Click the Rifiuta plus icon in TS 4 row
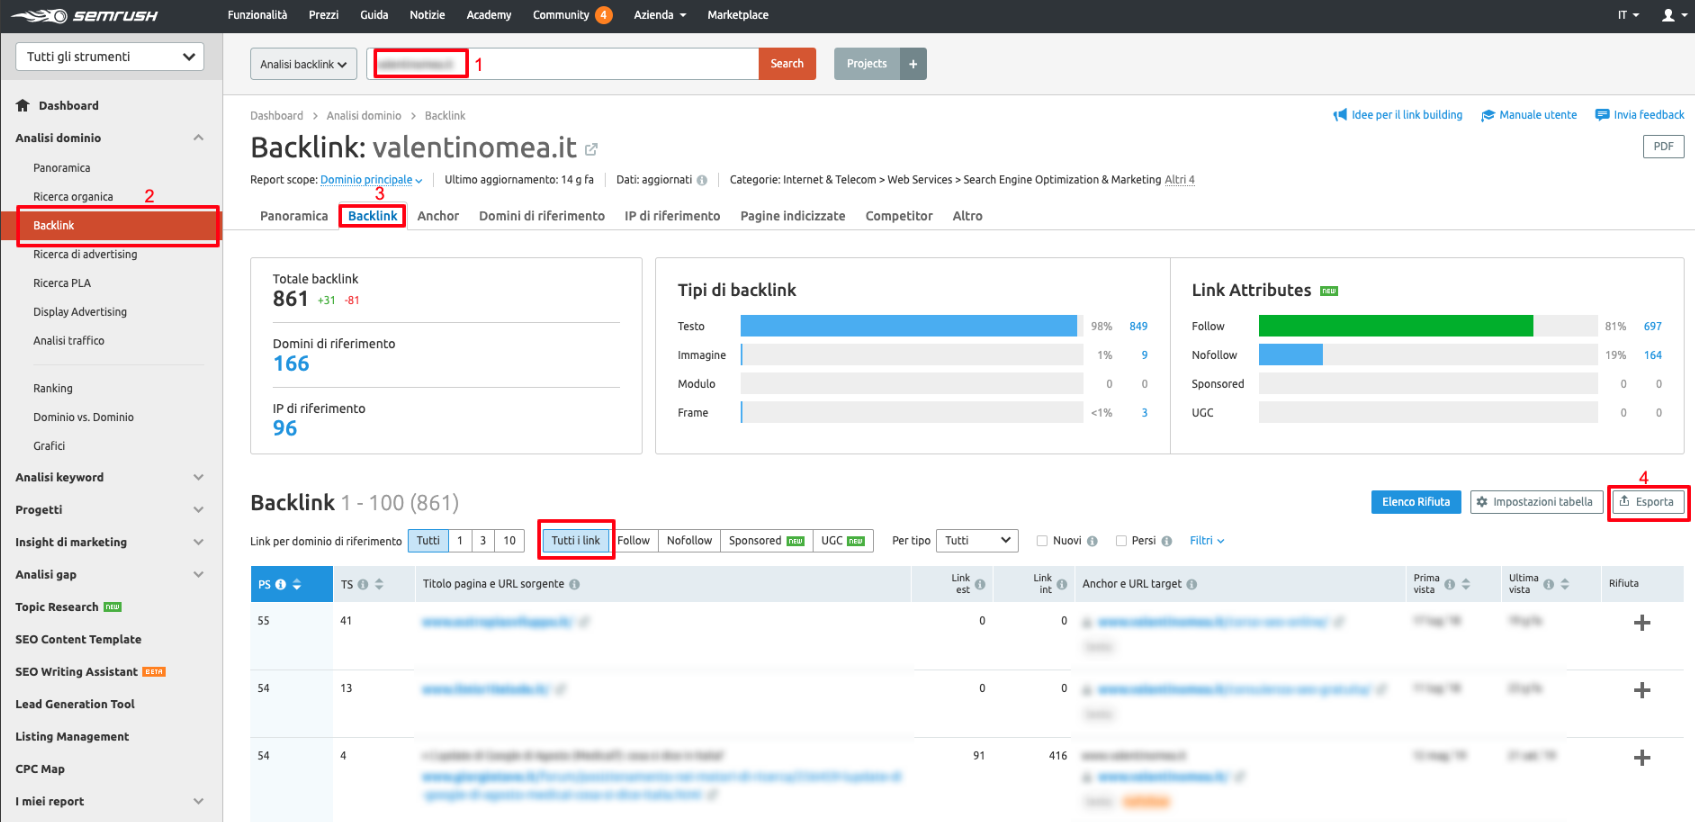This screenshot has width=1695, height=822. (1642, 758)
